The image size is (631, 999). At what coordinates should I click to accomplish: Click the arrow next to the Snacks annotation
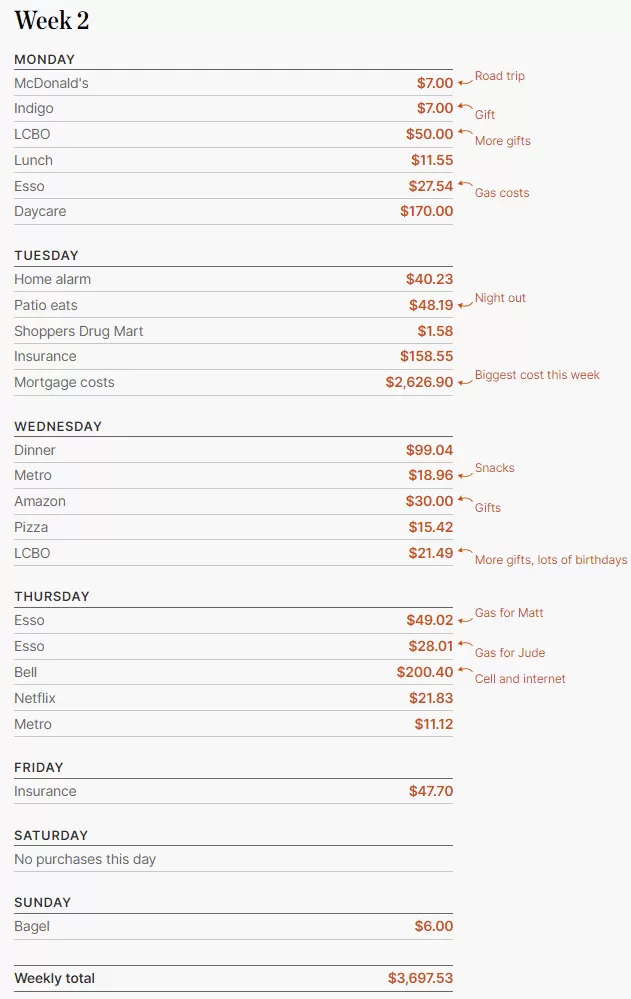465,474
